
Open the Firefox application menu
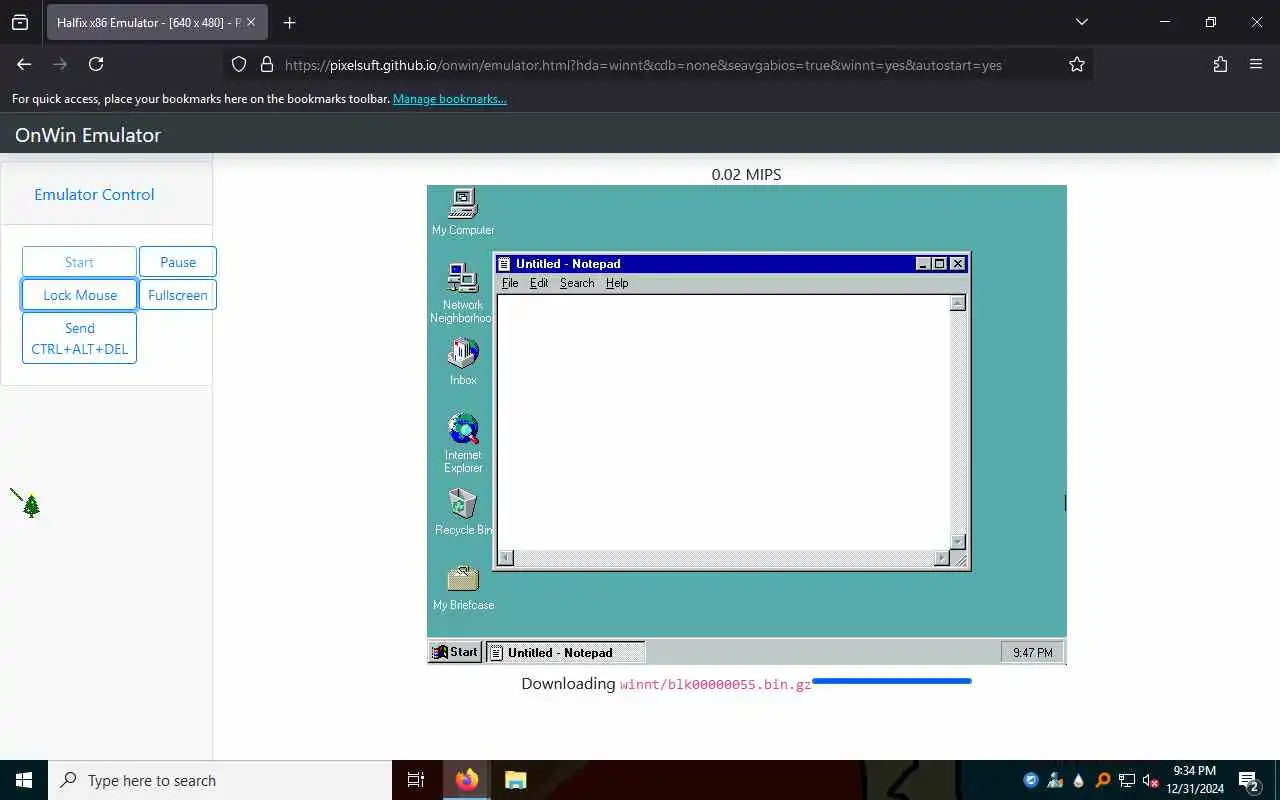(x=1256, y=64)
